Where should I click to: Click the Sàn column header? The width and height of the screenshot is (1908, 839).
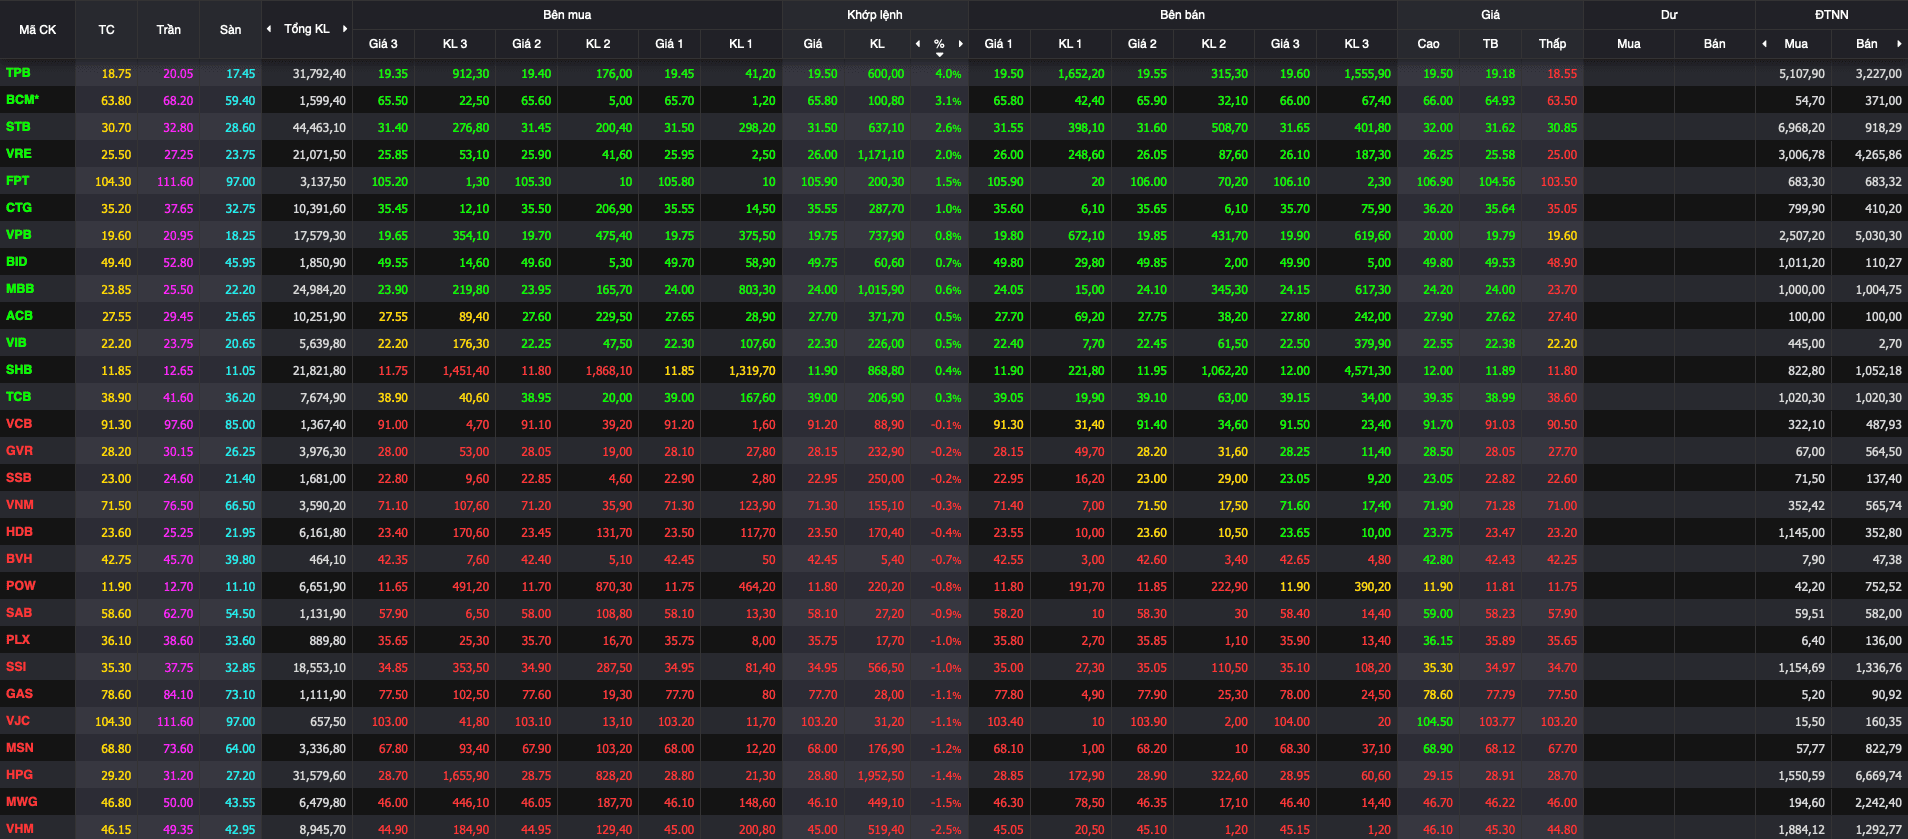(230, 30)
